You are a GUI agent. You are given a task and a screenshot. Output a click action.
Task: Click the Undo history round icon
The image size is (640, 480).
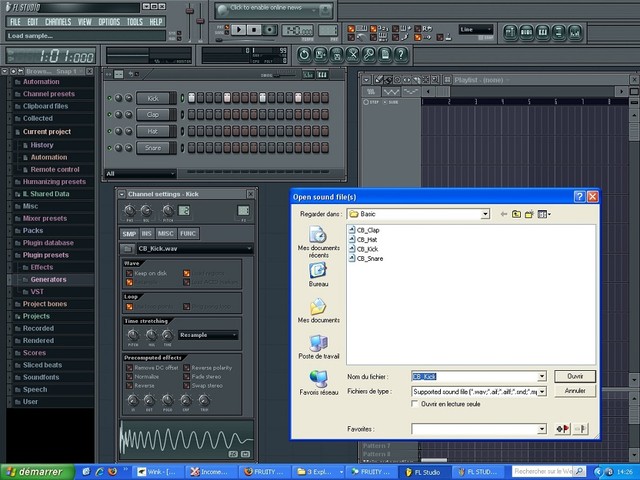click(304, 54)
